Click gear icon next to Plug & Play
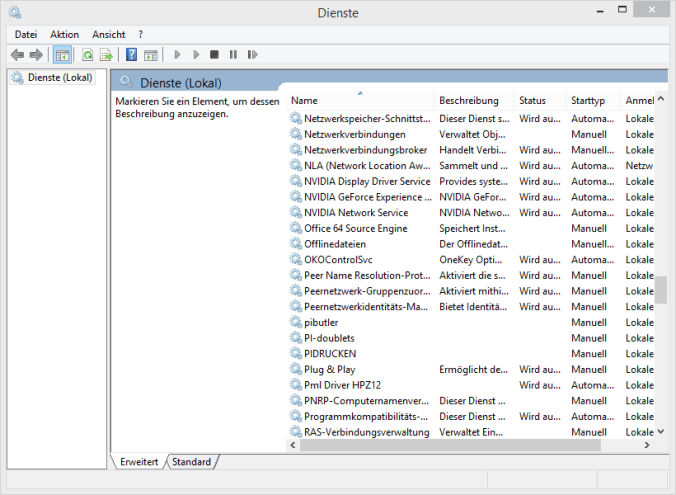676x495 pixels. tap(295, 369)
